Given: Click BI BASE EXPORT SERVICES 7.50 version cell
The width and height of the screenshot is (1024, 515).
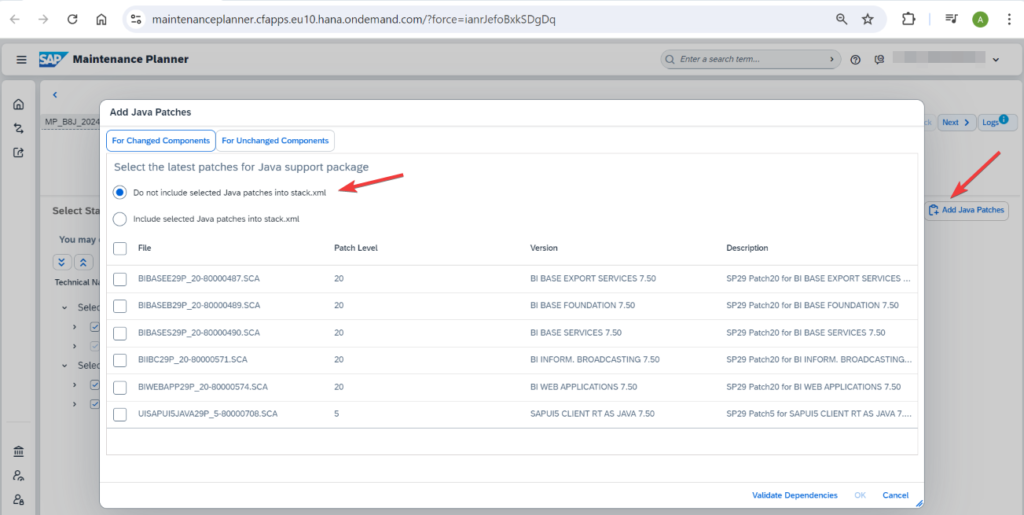Looking at the screenshot, I should (593, 279).
